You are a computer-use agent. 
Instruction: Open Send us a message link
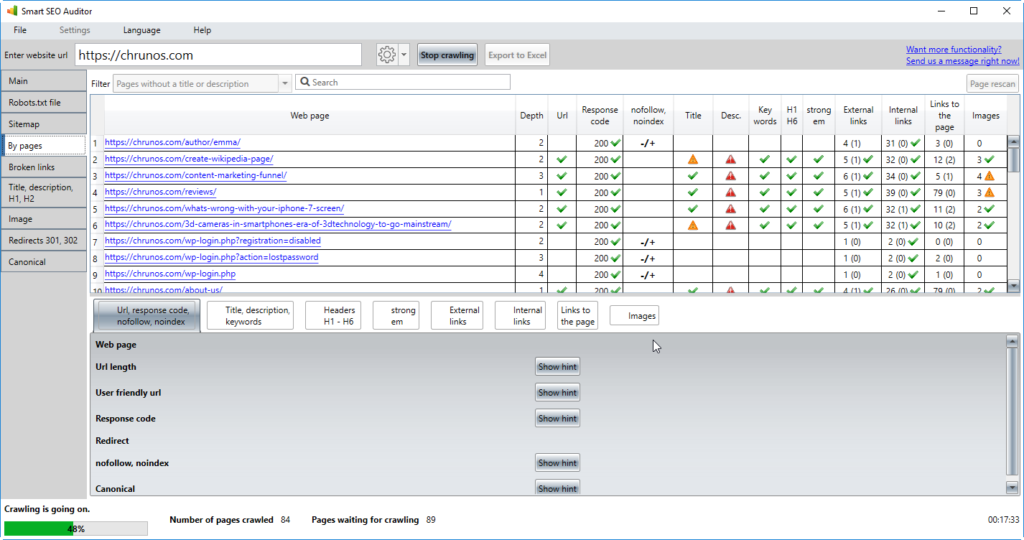(963, 61)
